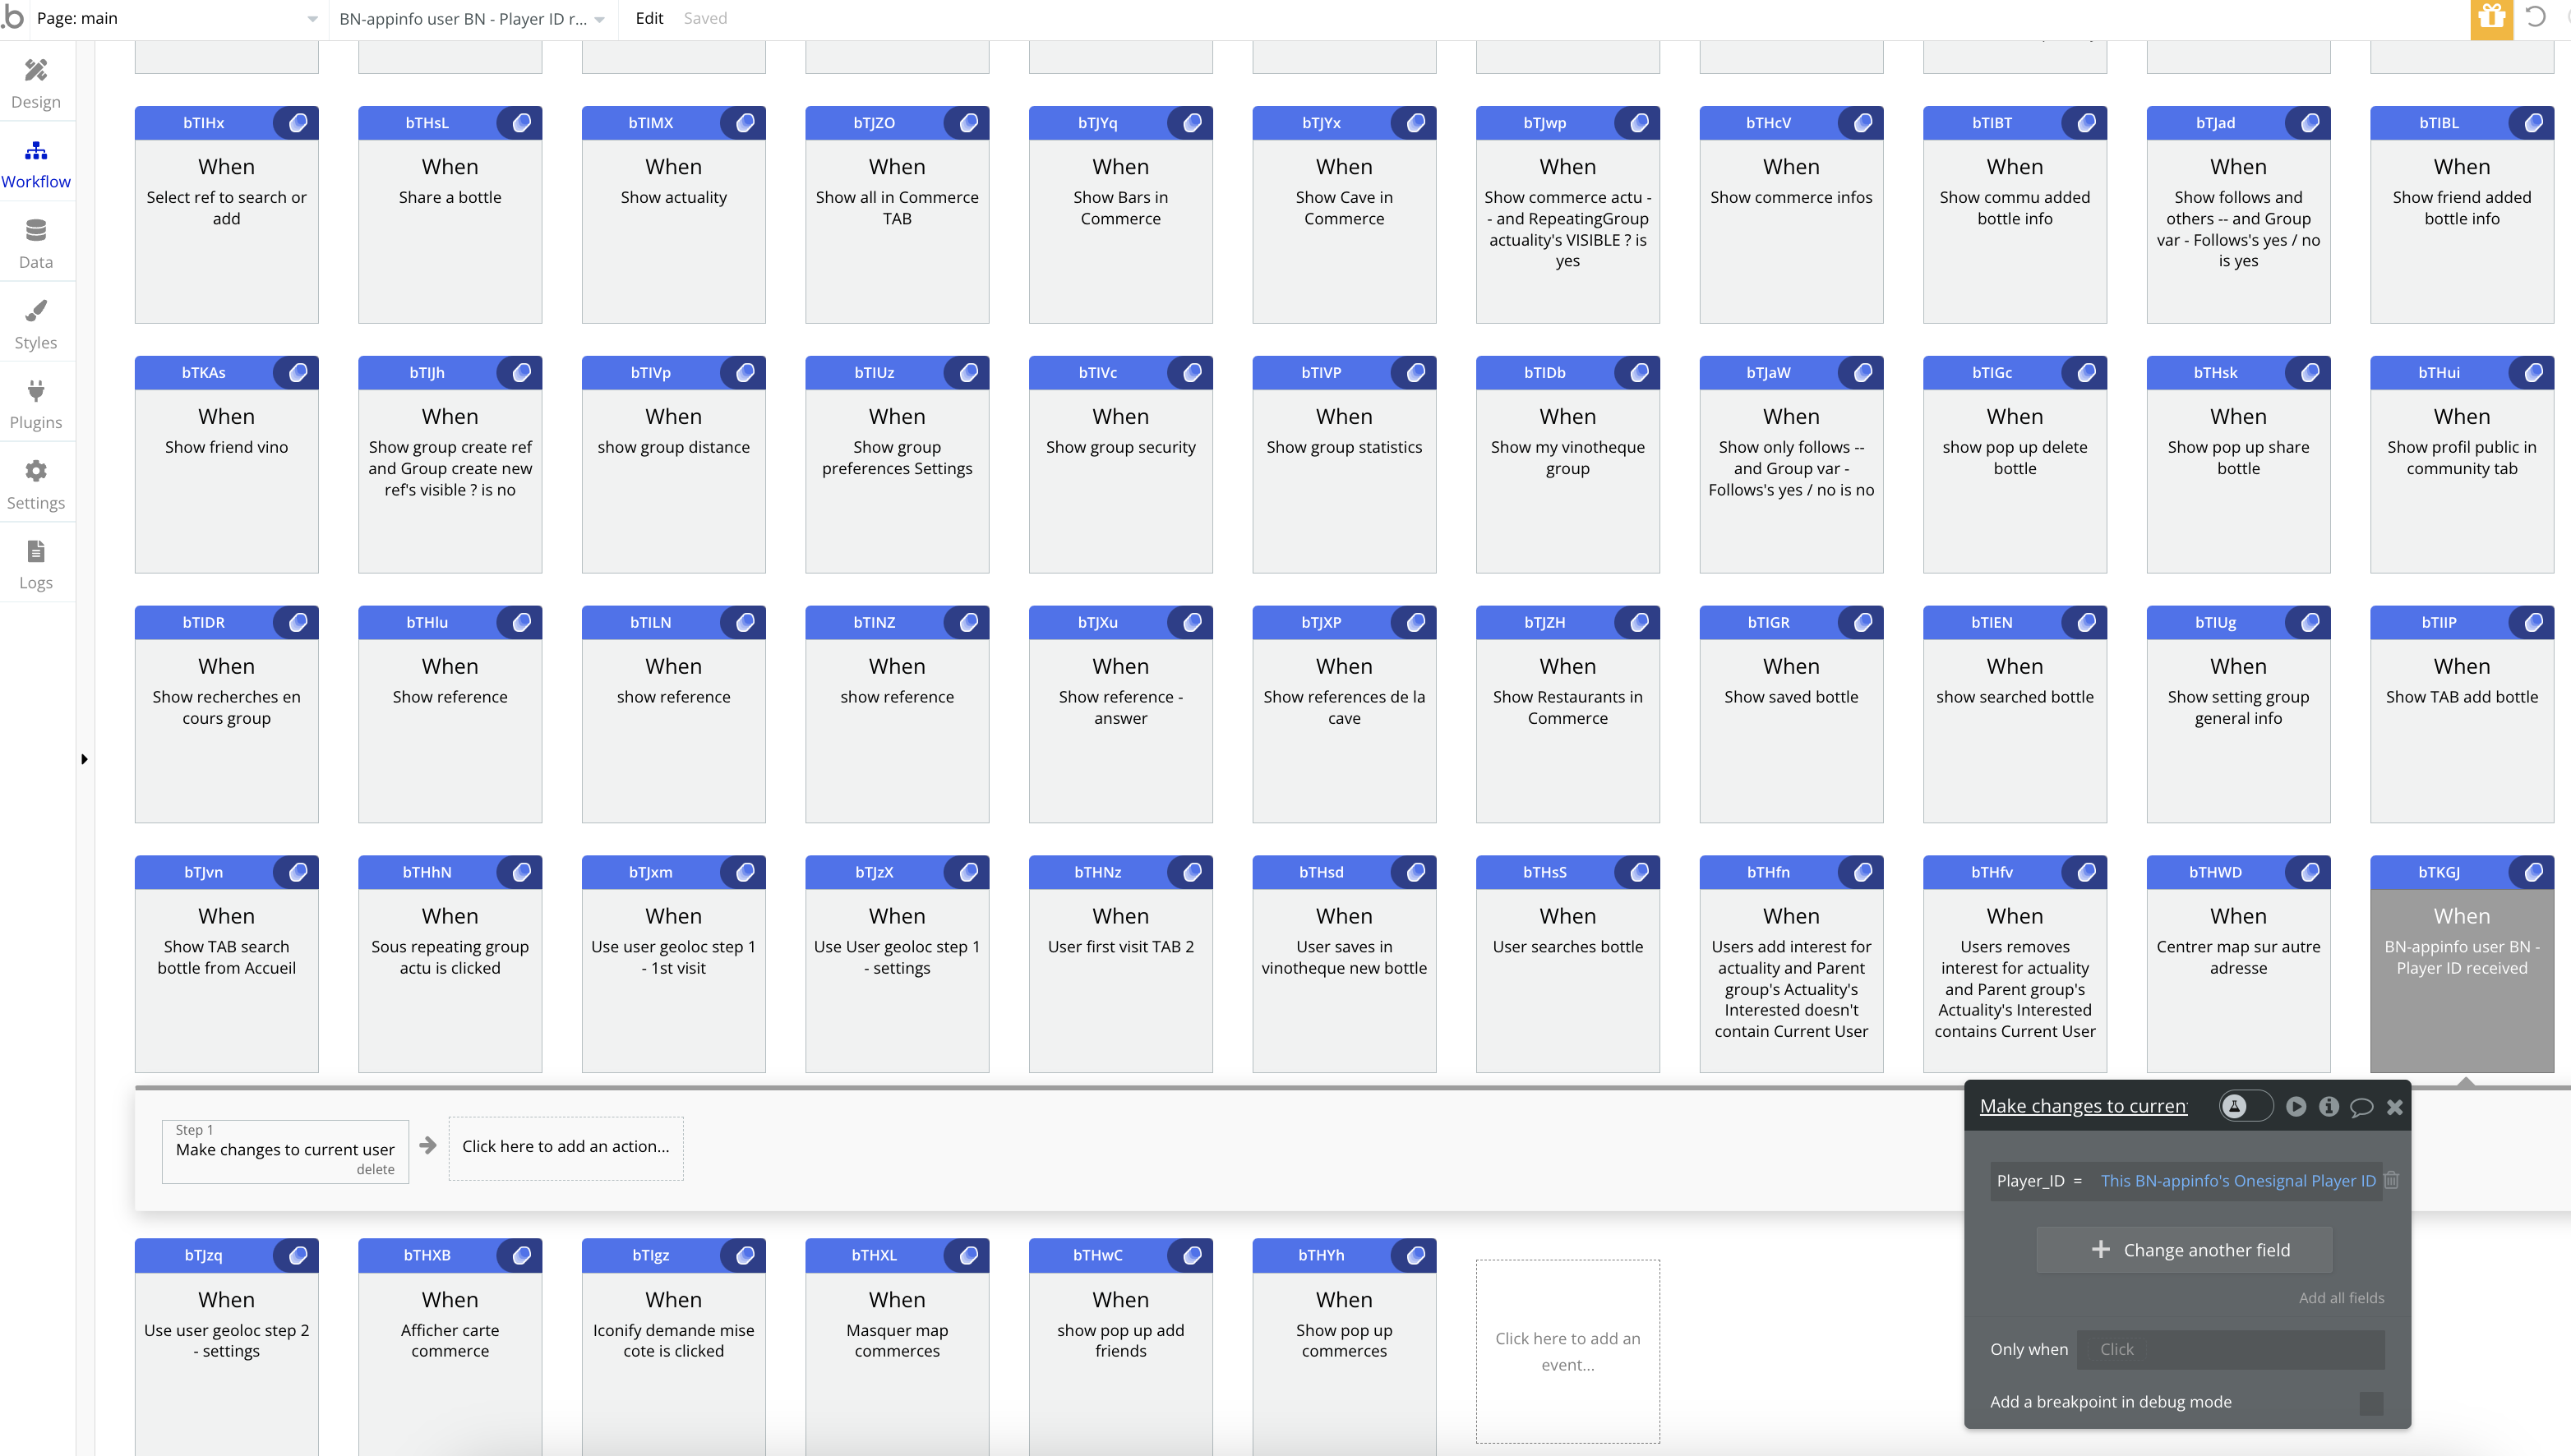Click the color icon on bTIMX event

(x=745, y=123)
